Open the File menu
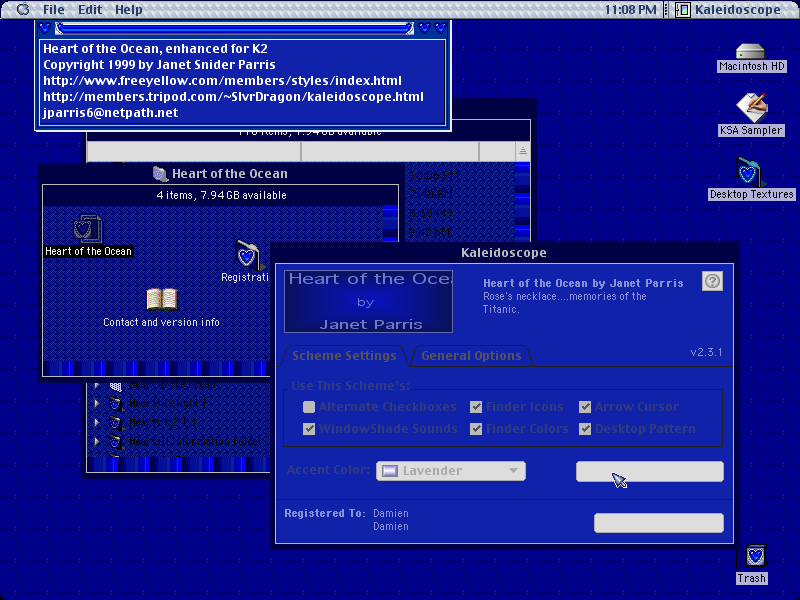The height and width of the screenshot is (600, 800). pyautogui.click(x=53, y=10)
